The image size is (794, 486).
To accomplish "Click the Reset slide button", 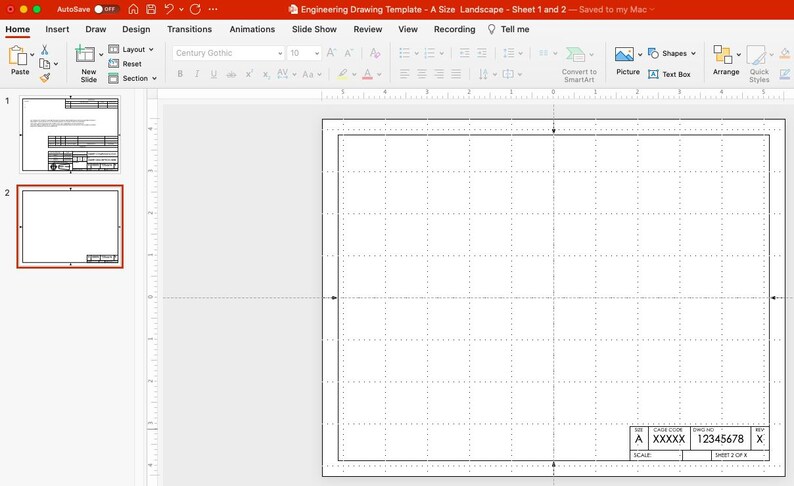I will pos(125,64).
